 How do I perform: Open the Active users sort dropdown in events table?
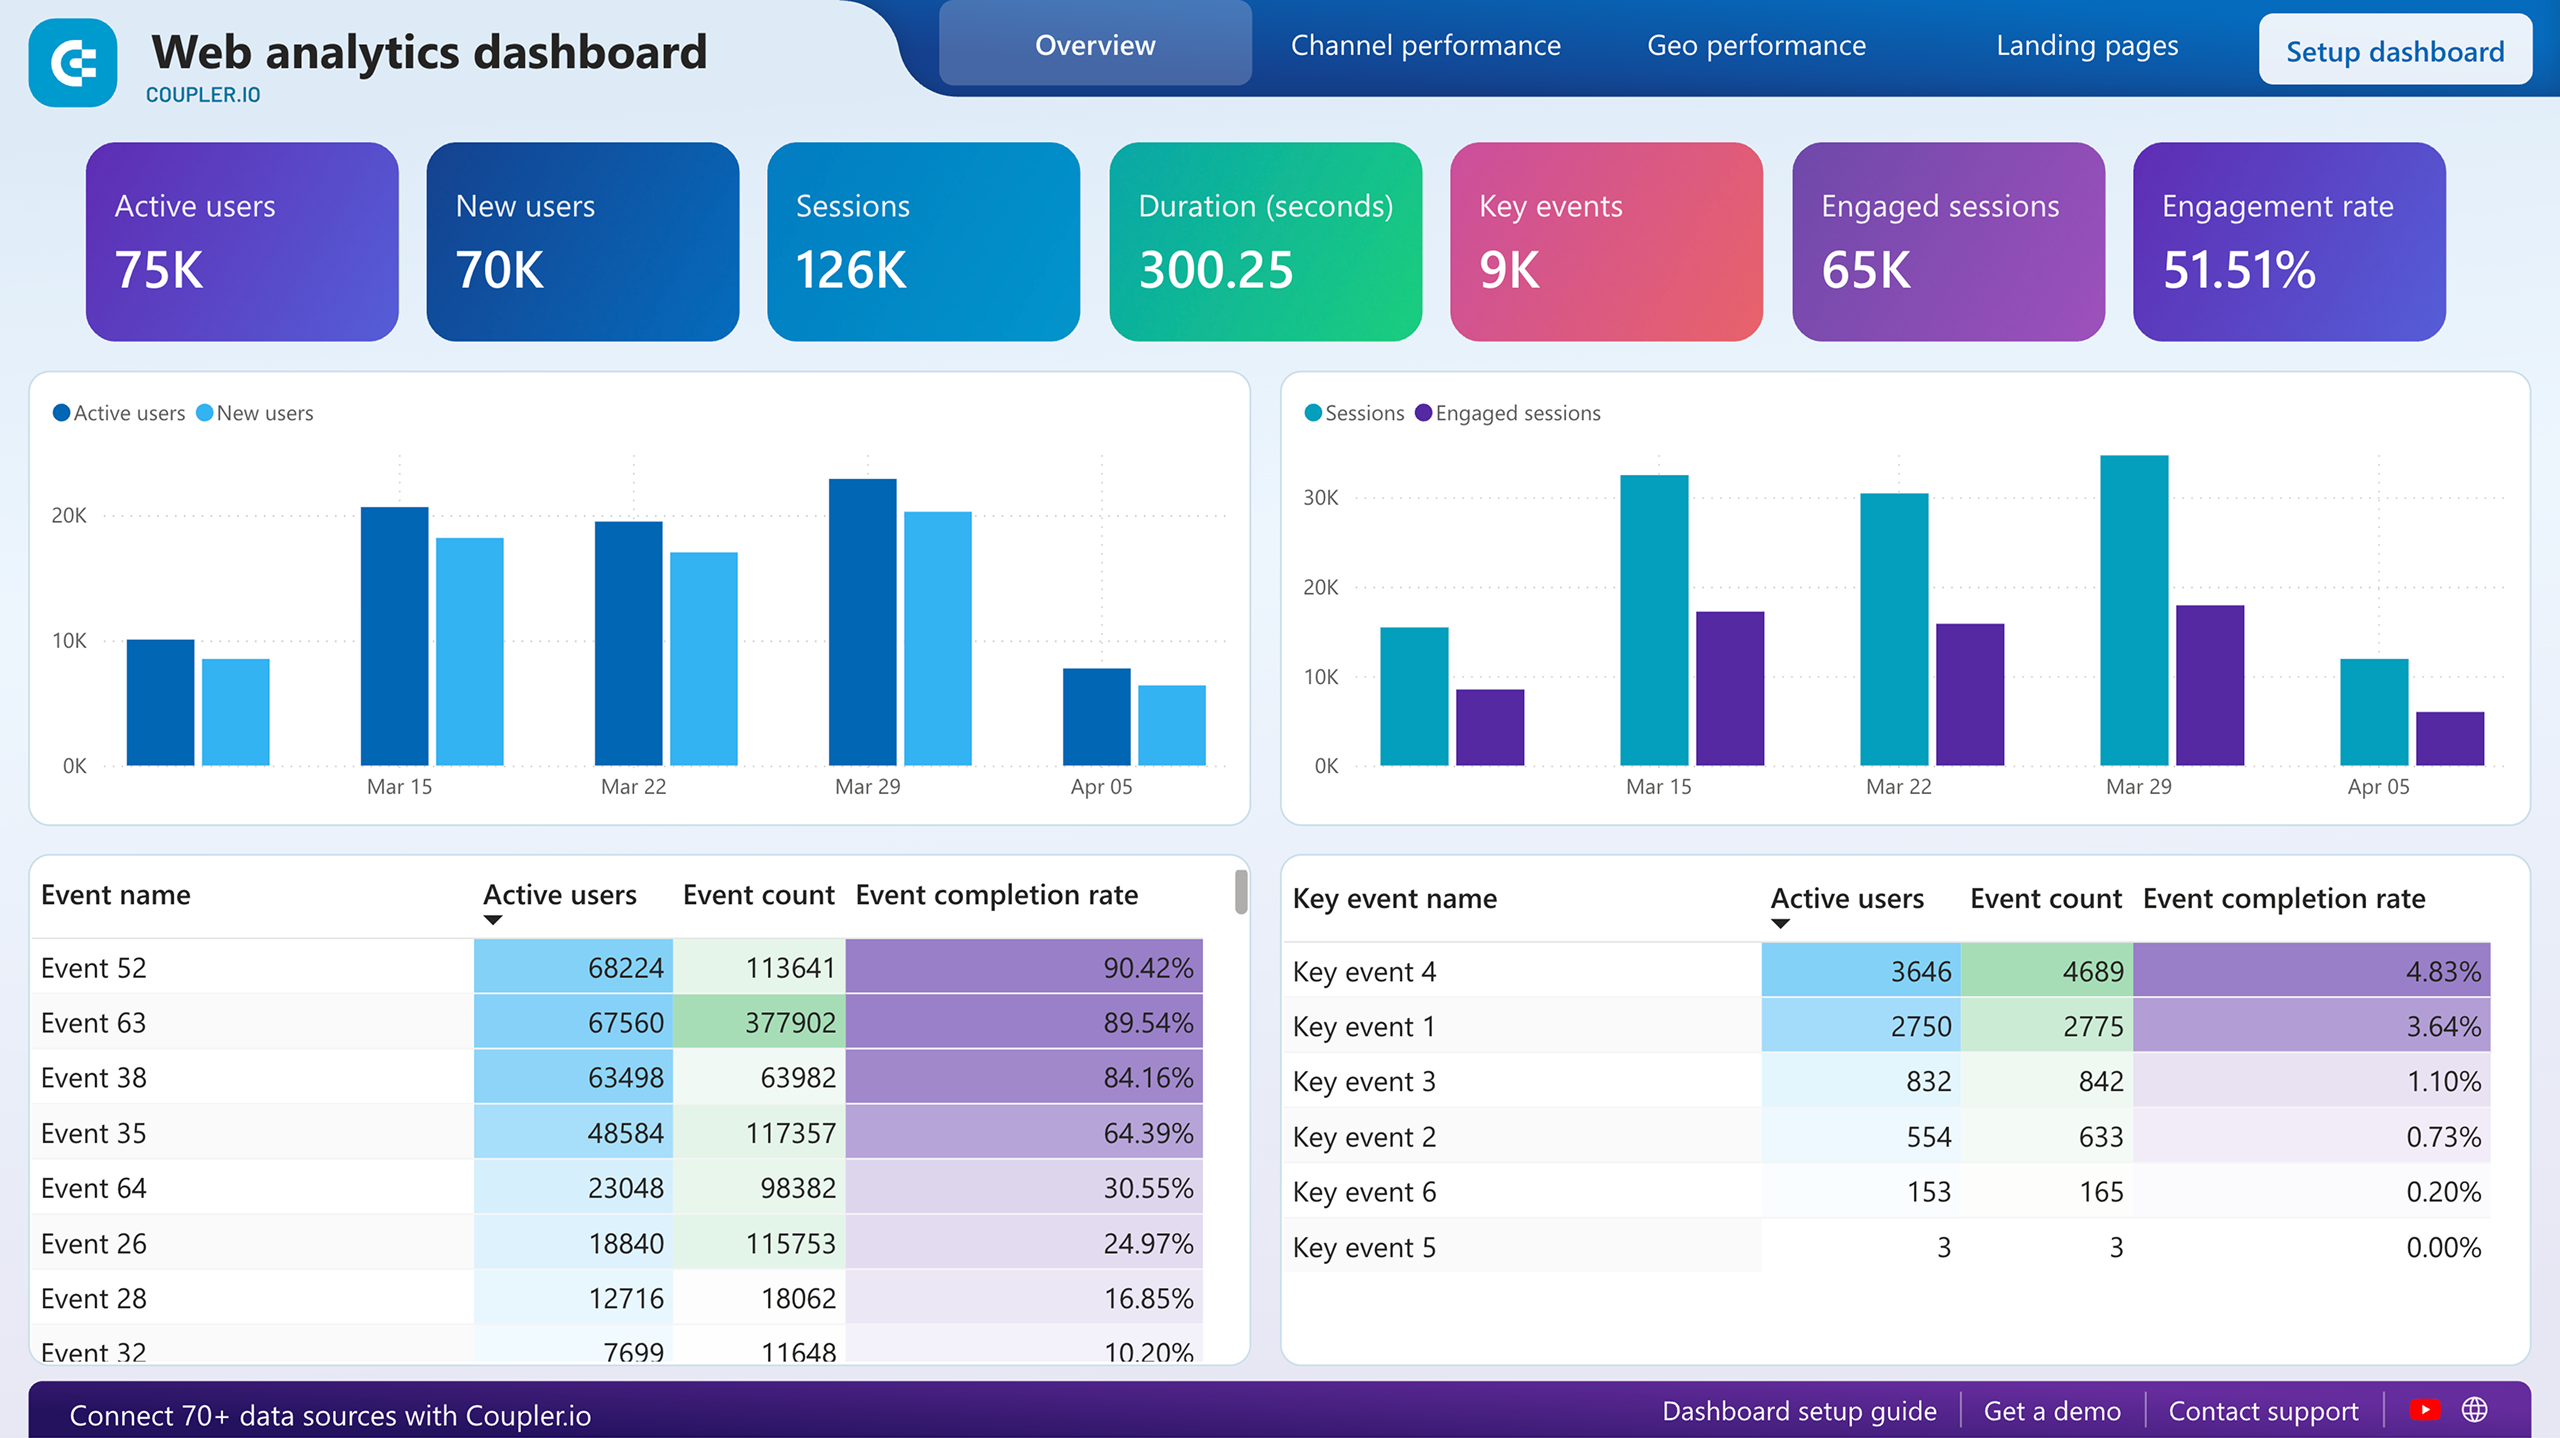[492, 916]
